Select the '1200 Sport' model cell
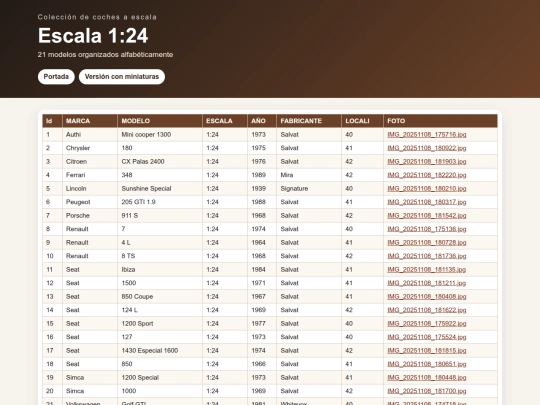The image size is (540, 405). tap(160, 324)
